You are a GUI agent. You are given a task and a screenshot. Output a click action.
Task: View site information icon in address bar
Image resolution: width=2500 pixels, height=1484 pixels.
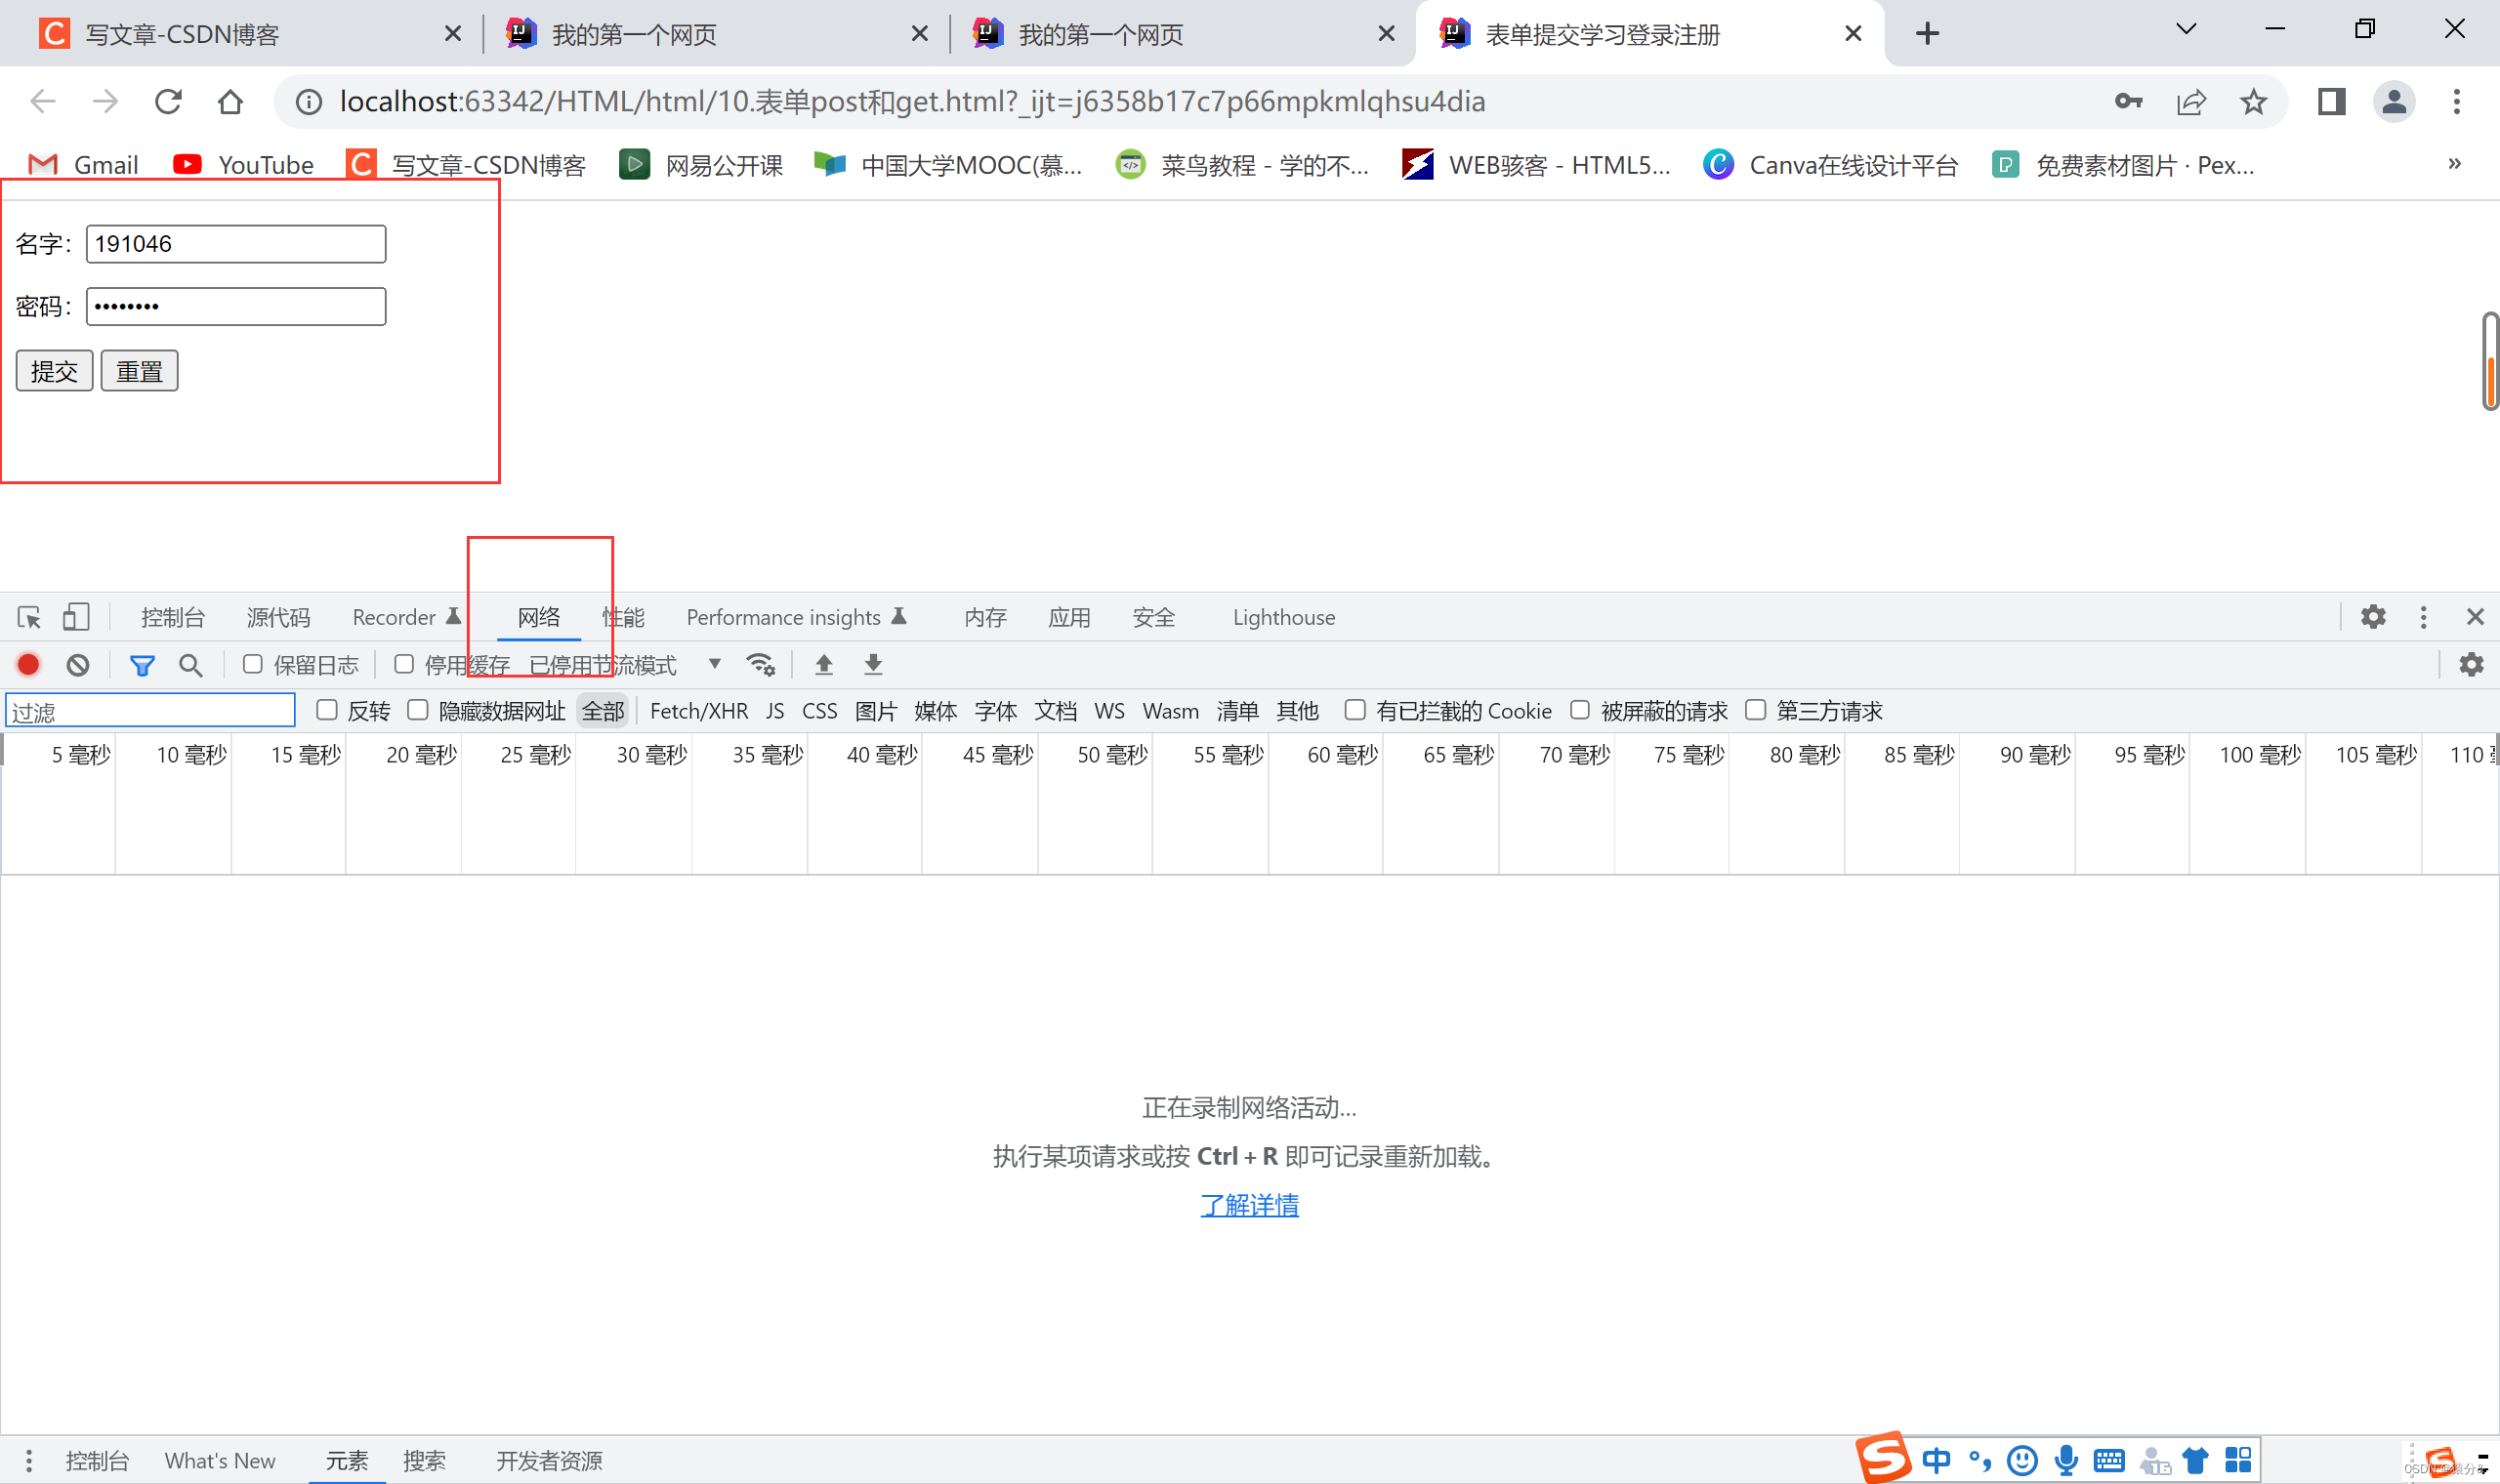(309, 102)
